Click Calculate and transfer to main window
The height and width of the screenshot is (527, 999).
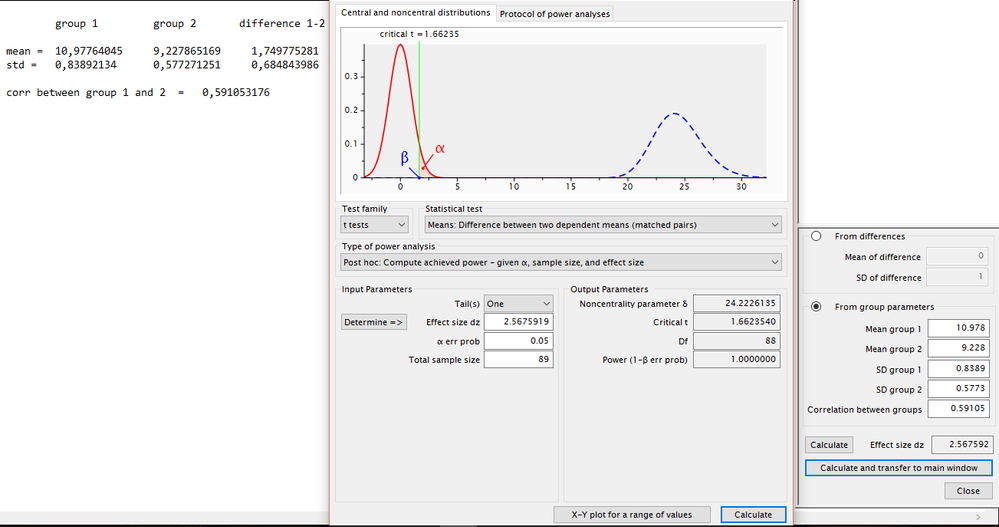(x=898, y=468)
